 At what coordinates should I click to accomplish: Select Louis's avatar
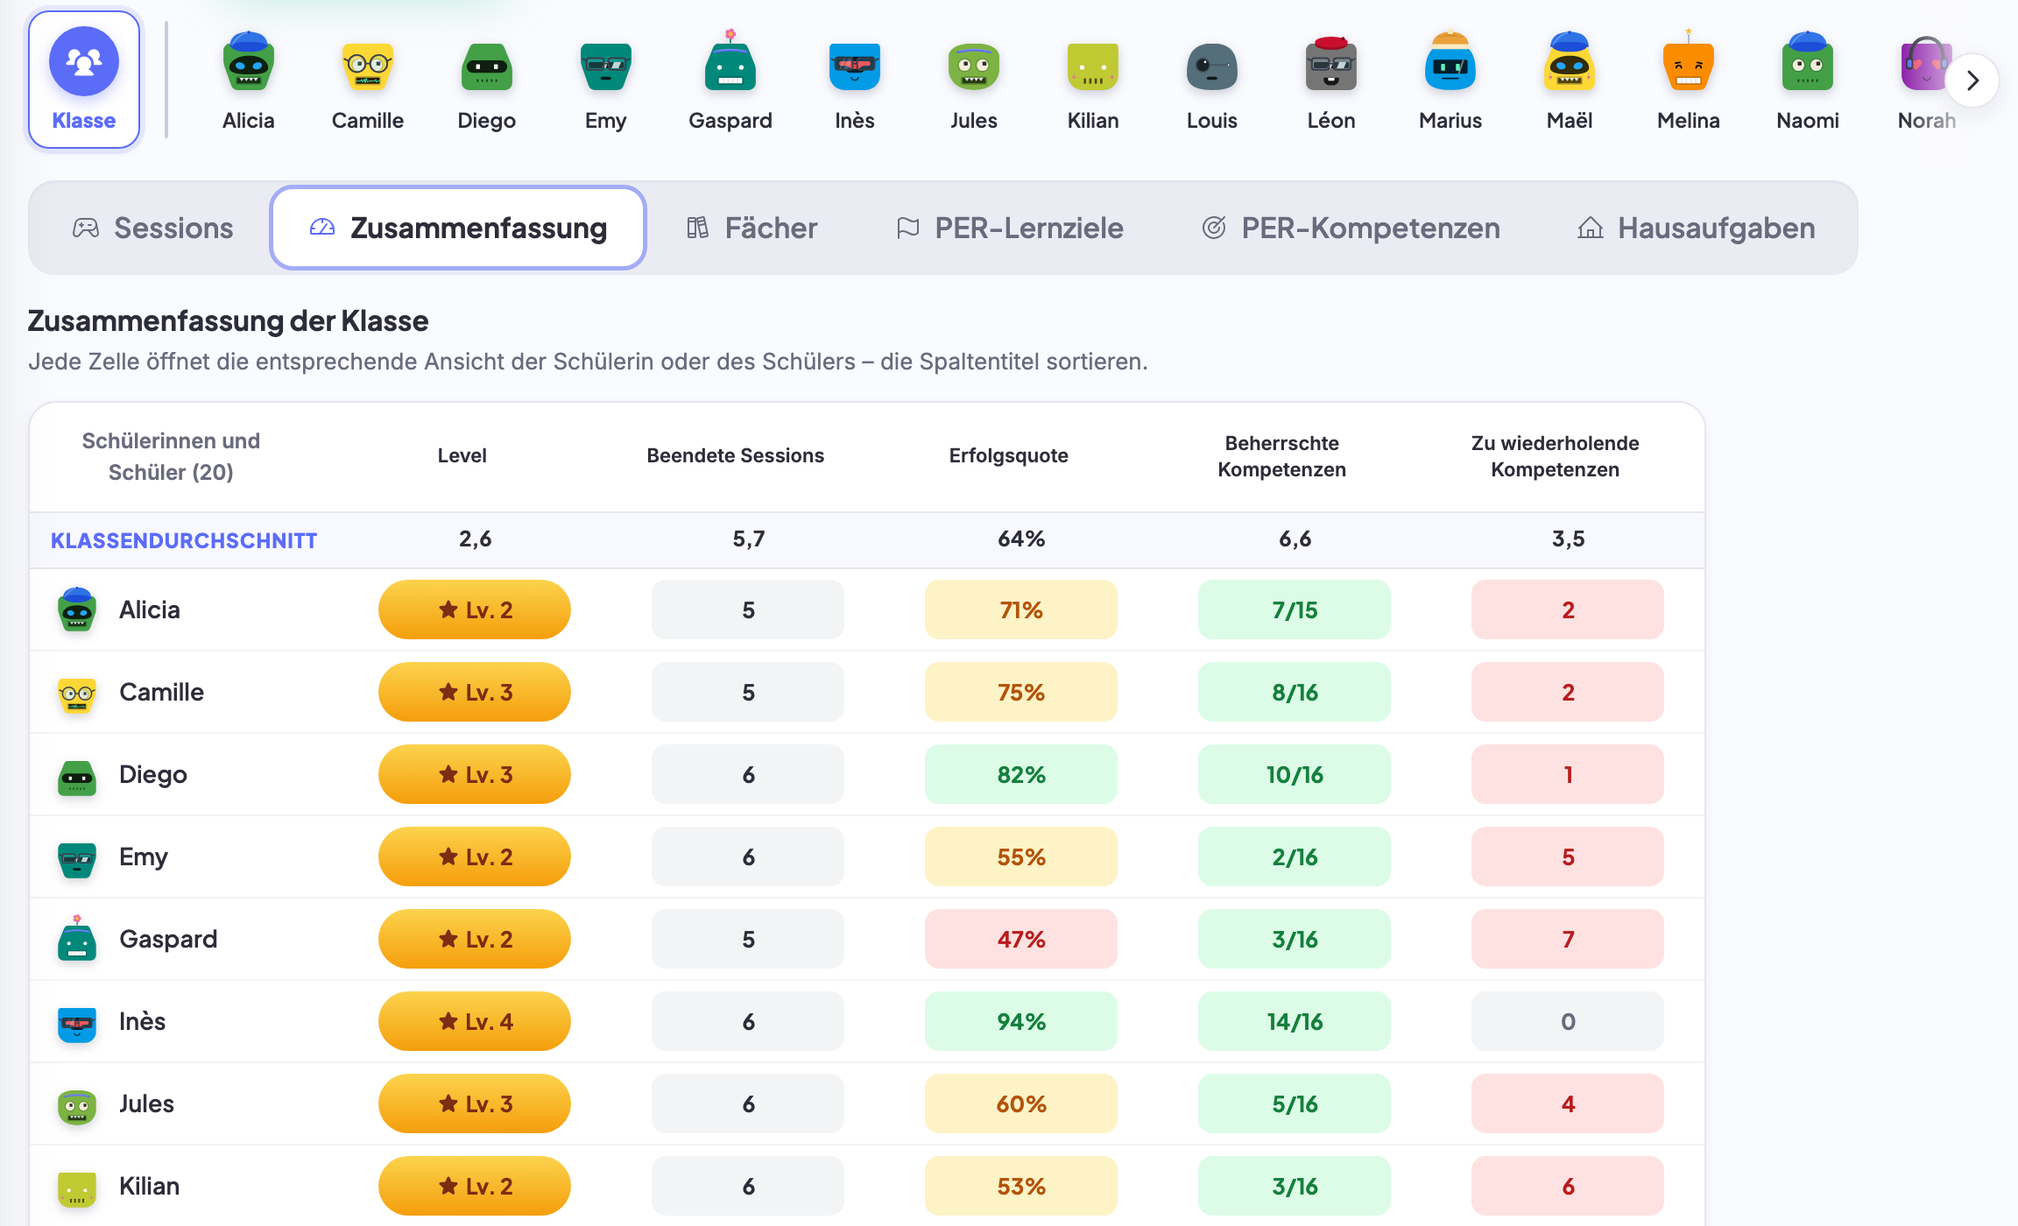click(x=1211, y=80)
